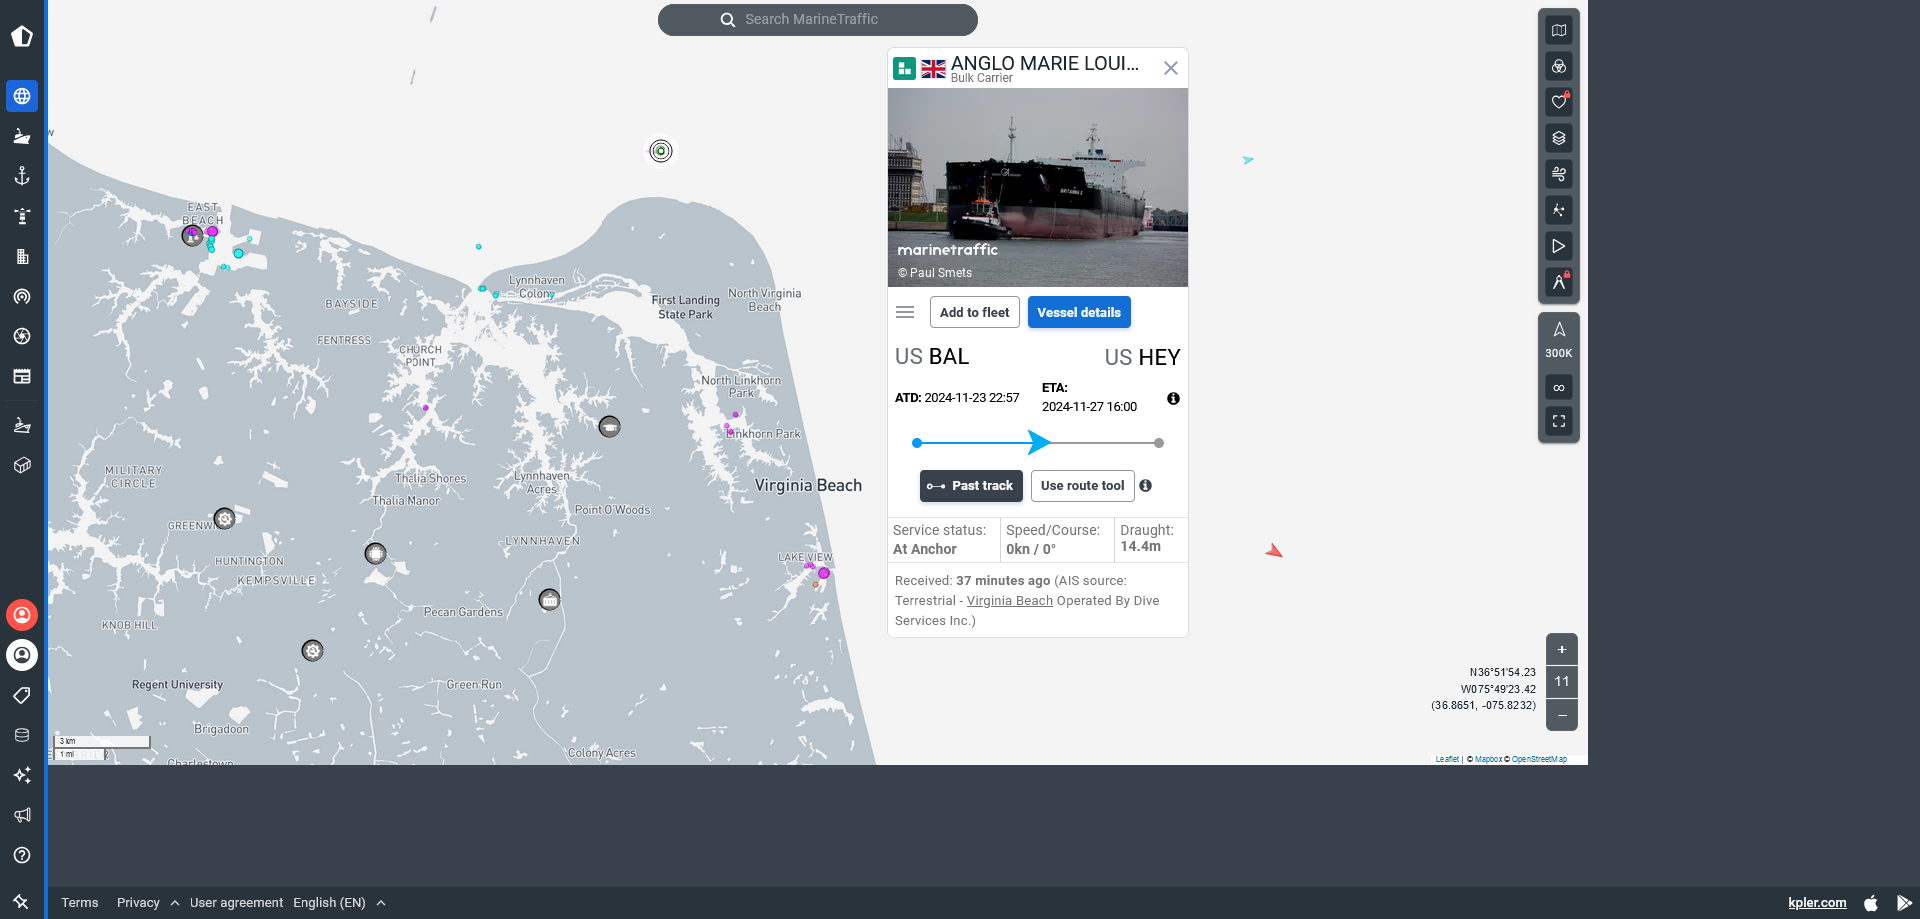The height and width of the screenshot is (919, 1920).
Task: Zoom in the map with plus button
Action: coord(1562,649)
